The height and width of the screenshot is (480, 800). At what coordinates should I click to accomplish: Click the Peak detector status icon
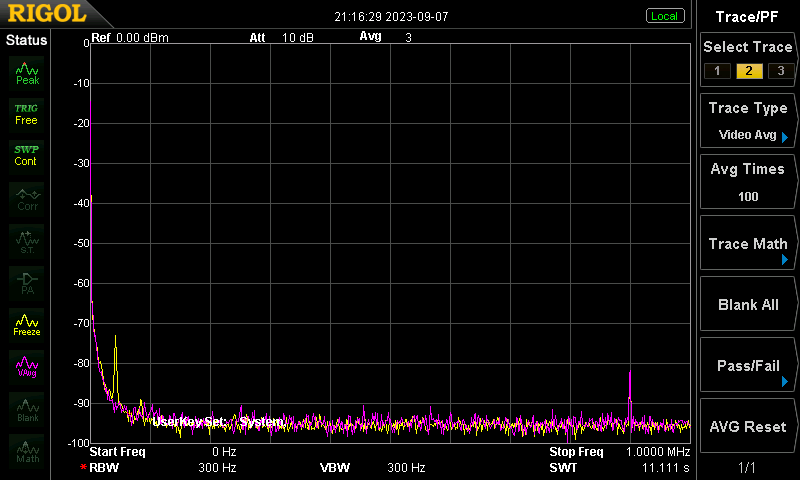tap(27, 73)
